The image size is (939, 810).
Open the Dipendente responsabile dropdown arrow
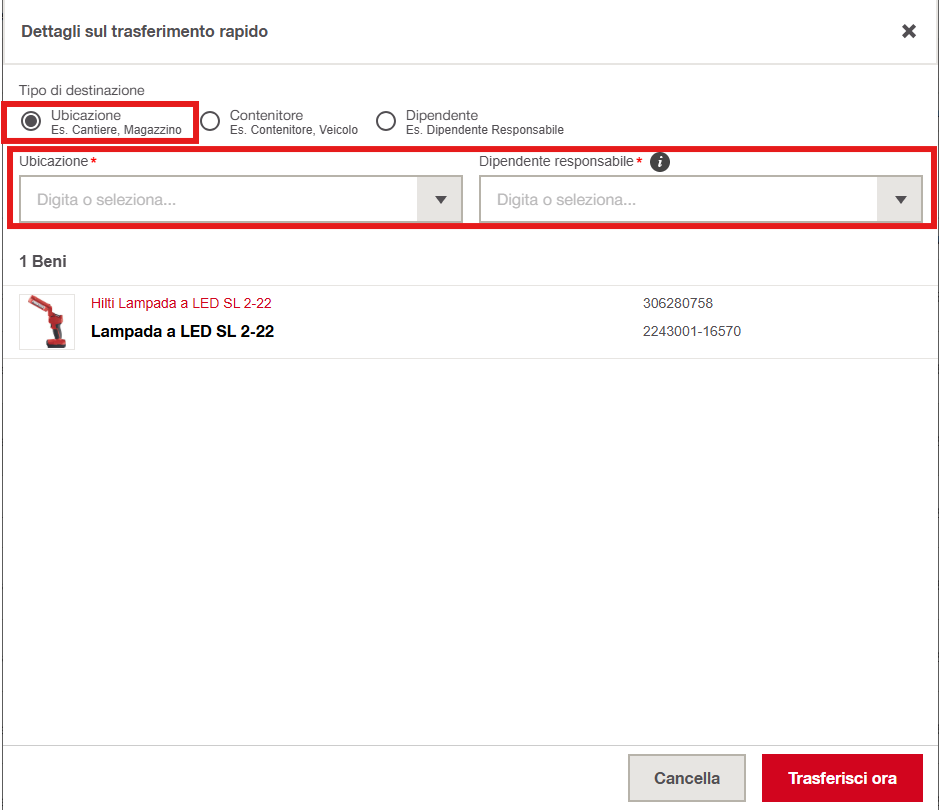click(900, 200)
